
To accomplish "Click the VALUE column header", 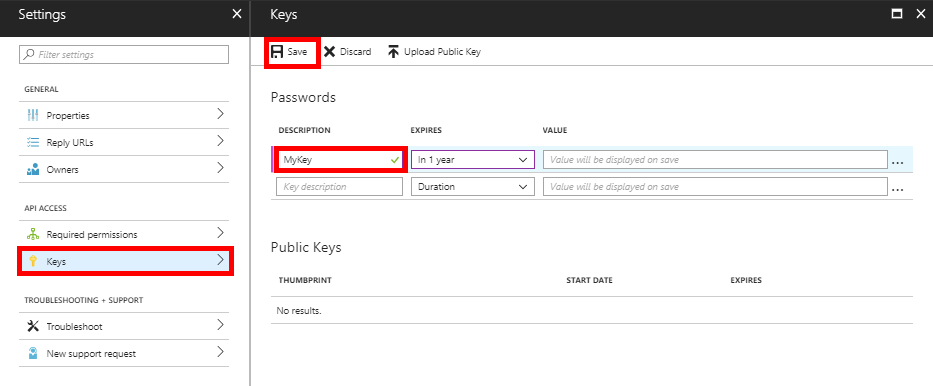I will [555, 130].
